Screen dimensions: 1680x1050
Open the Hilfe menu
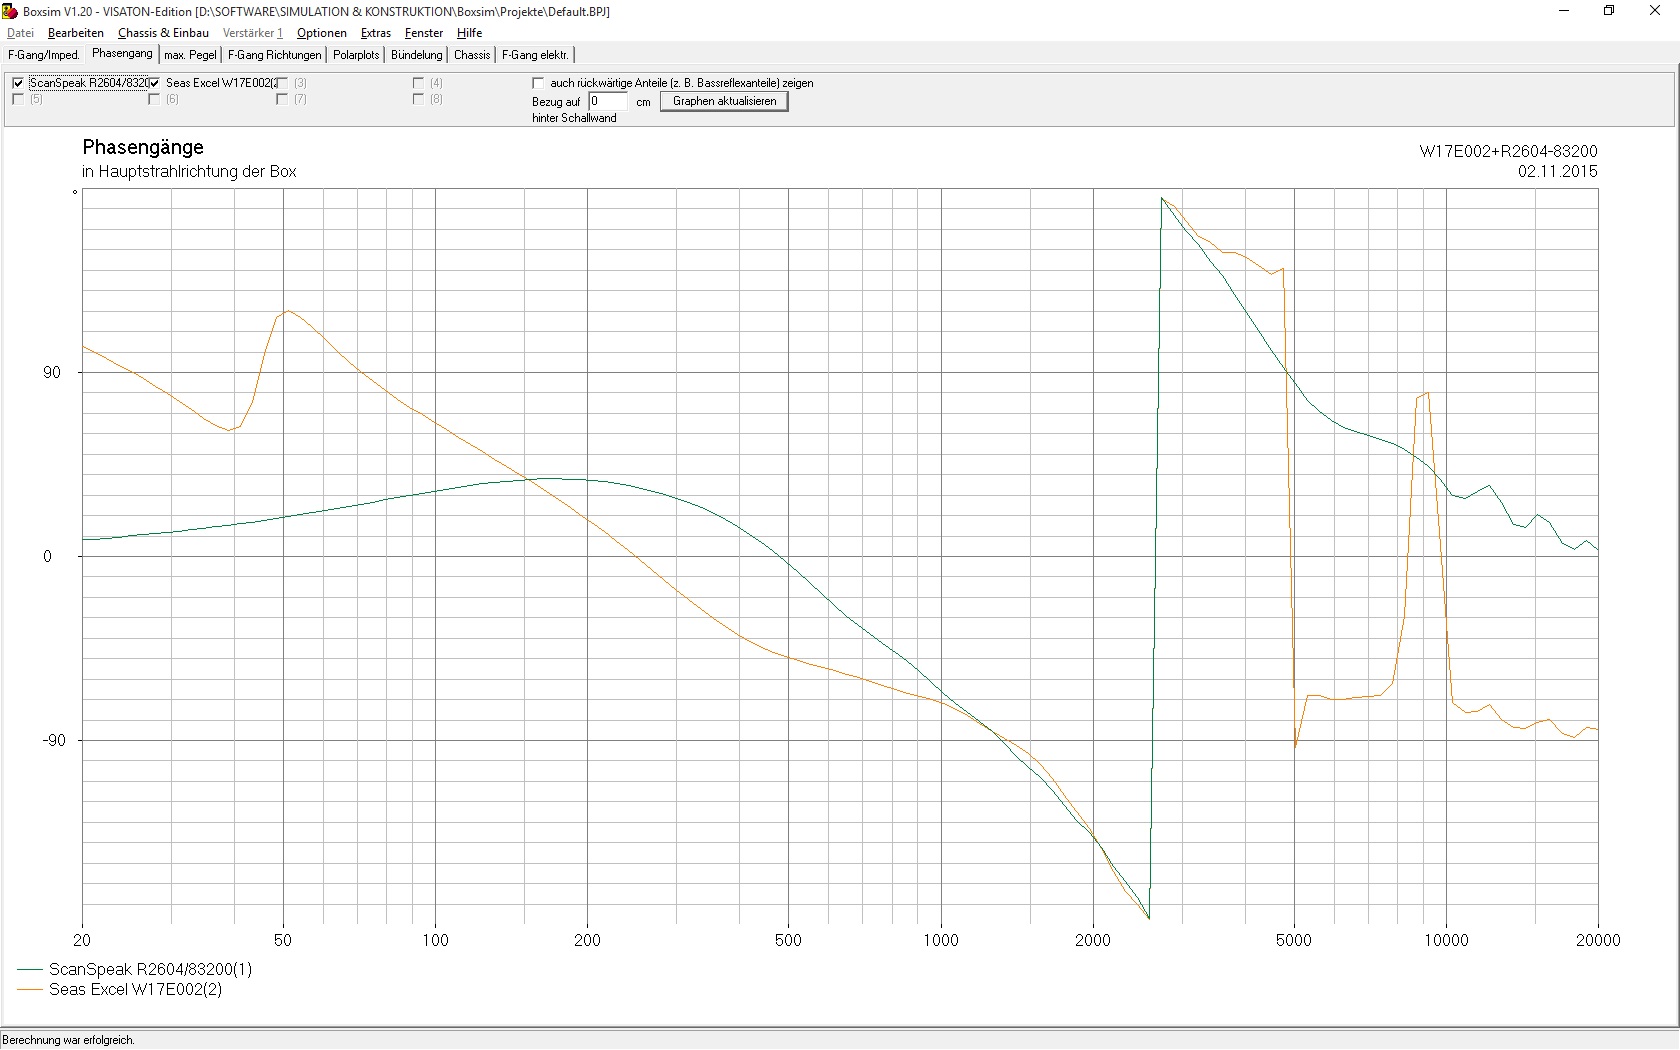469,33
